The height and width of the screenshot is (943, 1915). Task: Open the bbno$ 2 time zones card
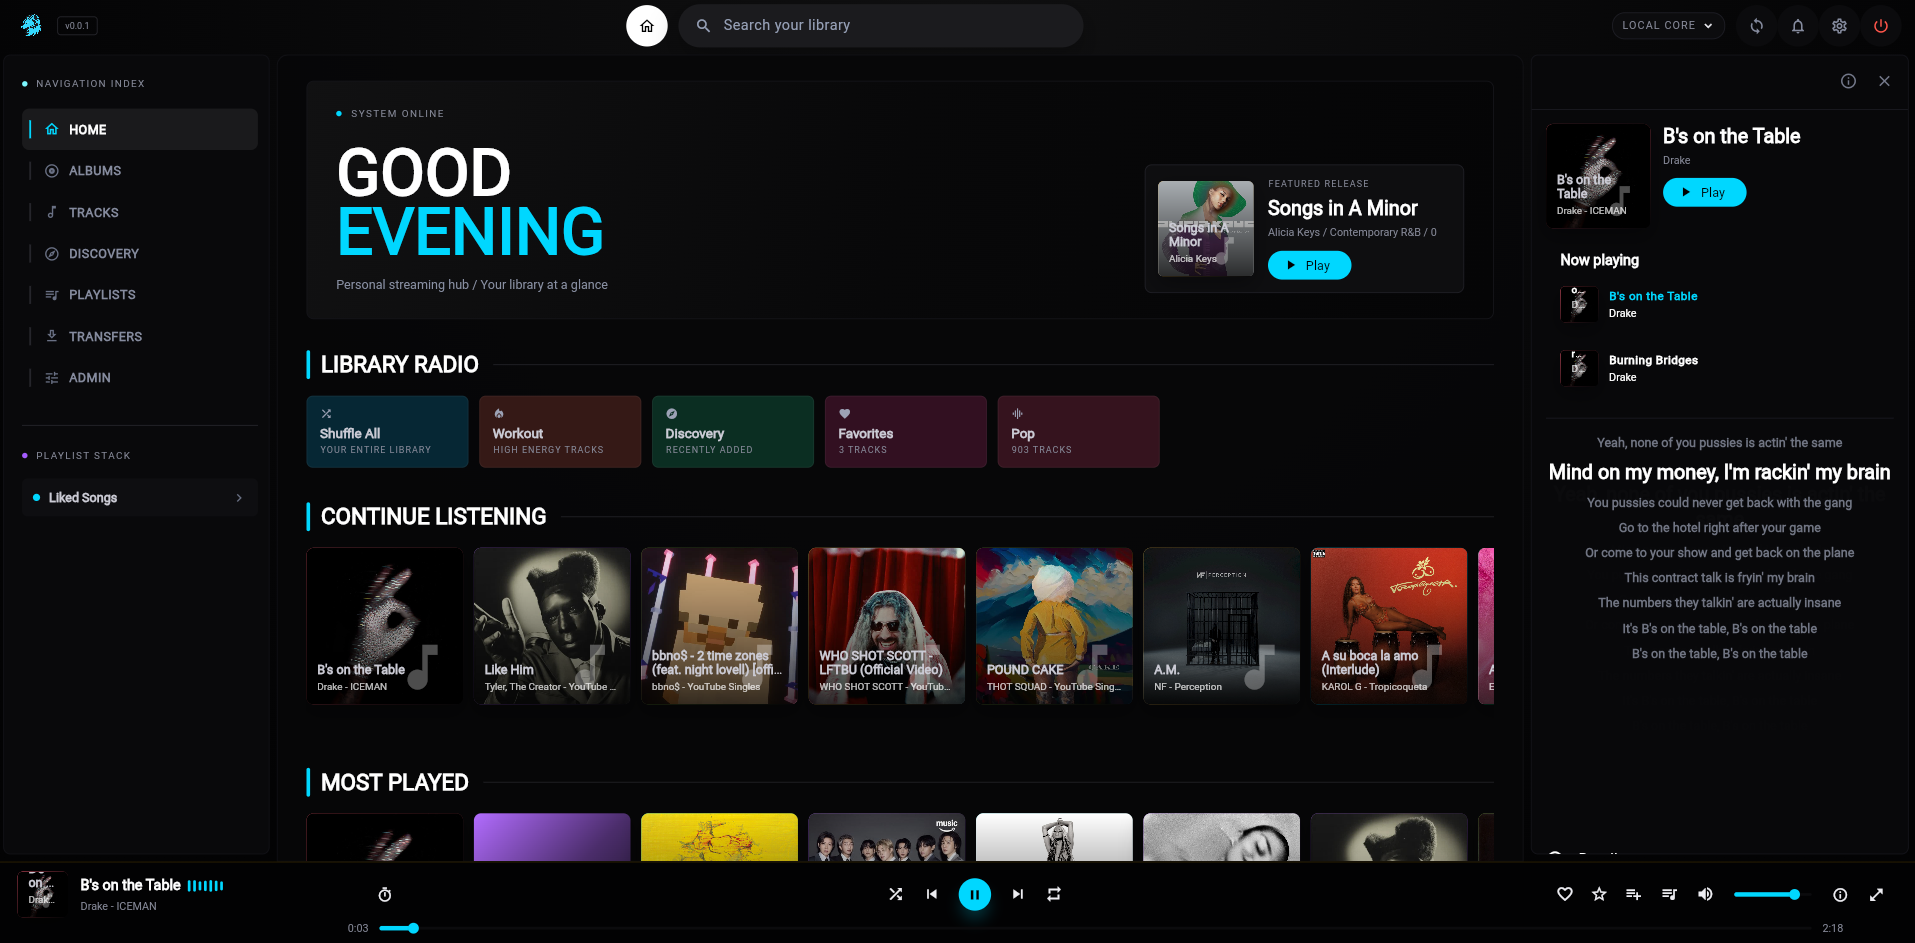click(x=719, y=626)
